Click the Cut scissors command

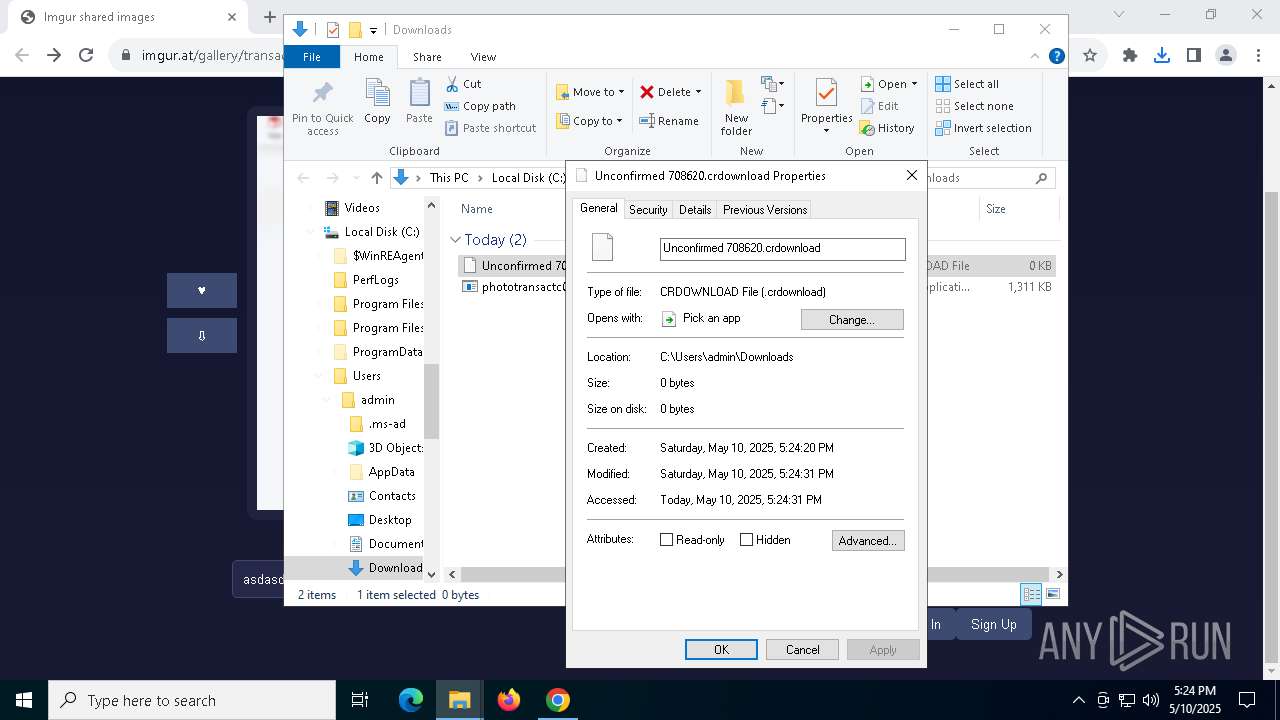pyautogui.click(x=463, y=84)
